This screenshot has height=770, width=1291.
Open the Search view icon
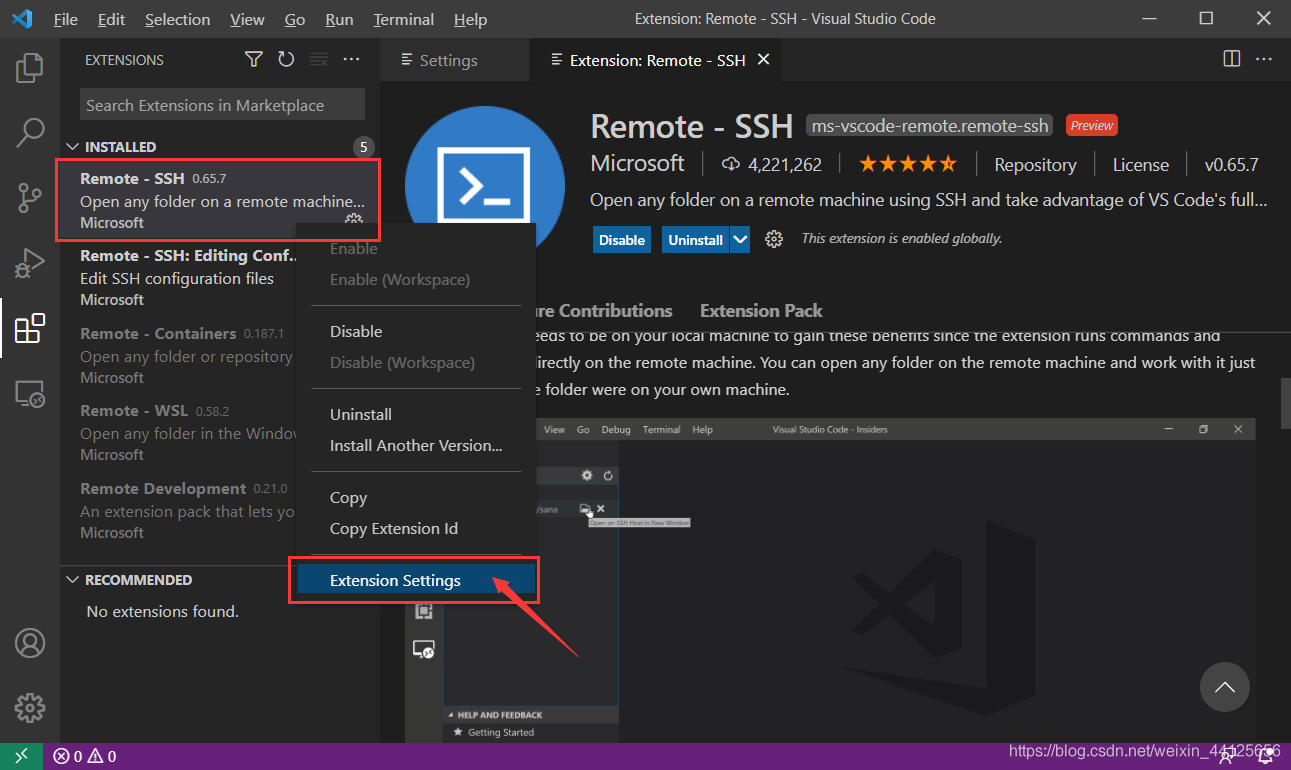(x=30, y=133)
